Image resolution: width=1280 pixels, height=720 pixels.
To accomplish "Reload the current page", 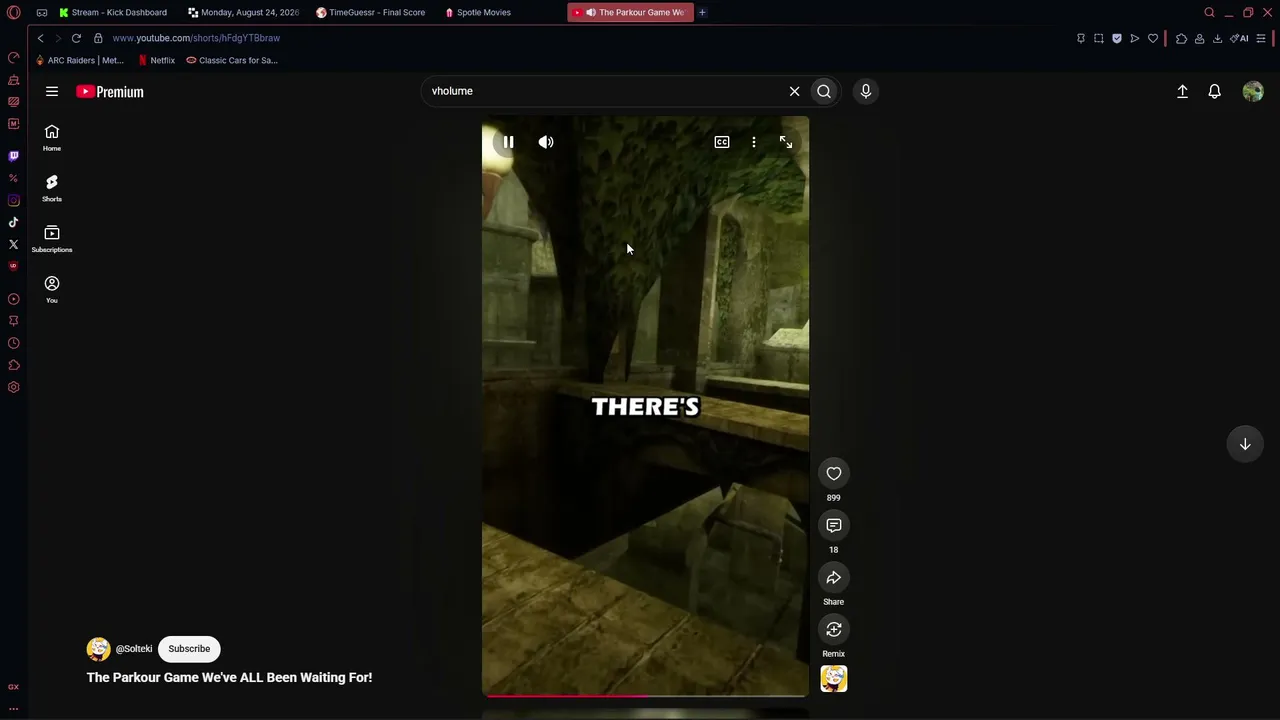I will coord(76,38).
